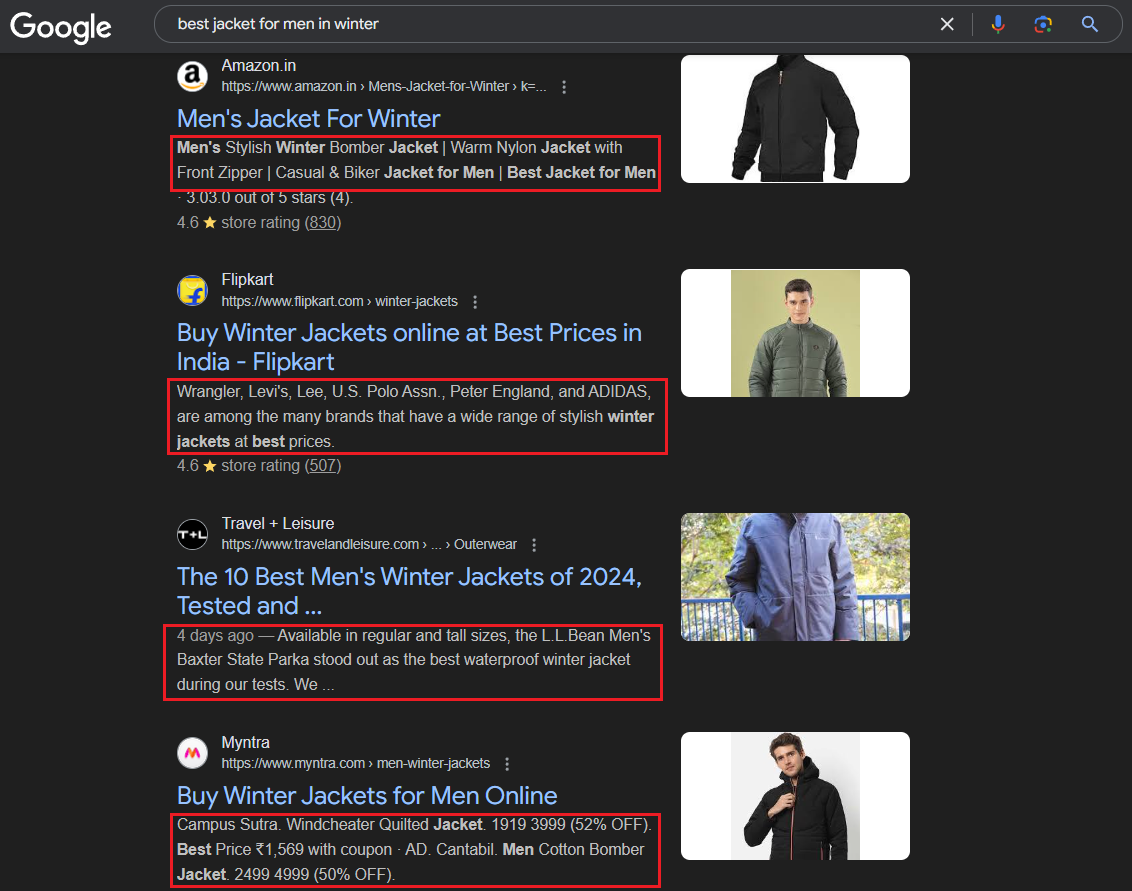Screen dimensions: 1132x891
Task: Click the Amazon.in favicon
Action: 193,76
